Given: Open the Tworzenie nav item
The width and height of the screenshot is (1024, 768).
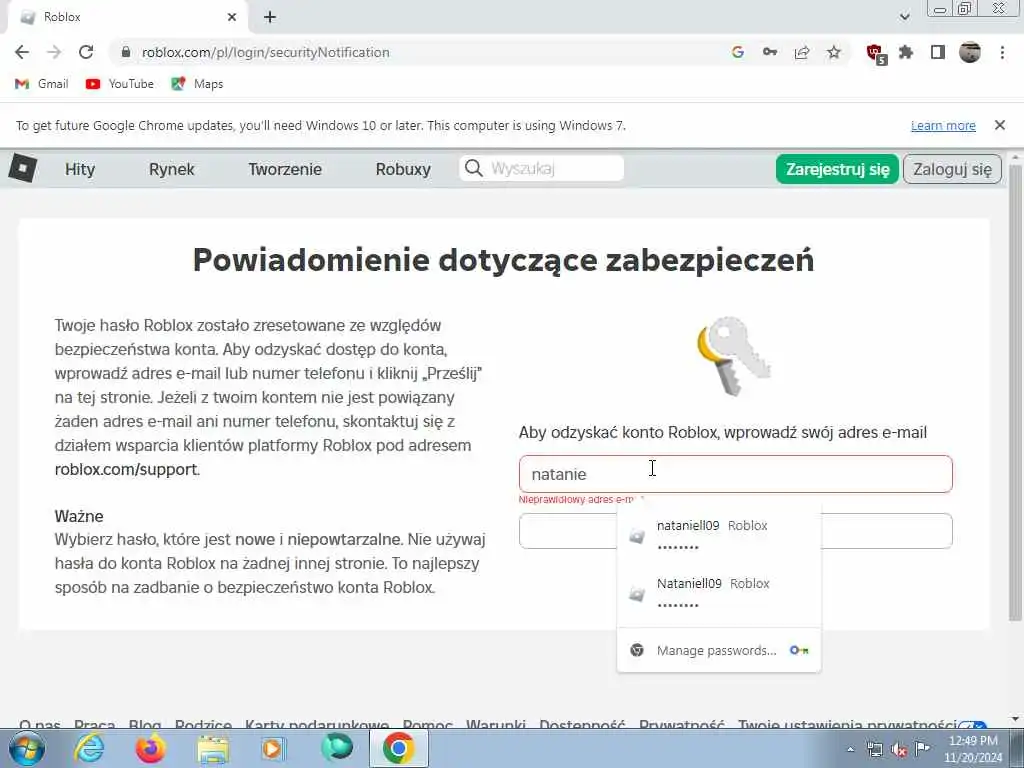Looking at the screenshot, I should (285, 169).
